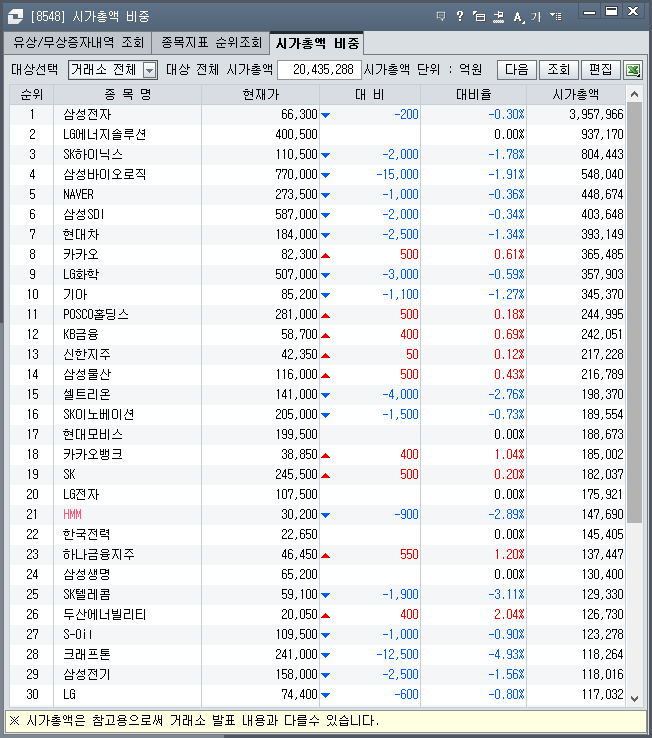Sort by the 종목명 column header

(x=128, y=95)
